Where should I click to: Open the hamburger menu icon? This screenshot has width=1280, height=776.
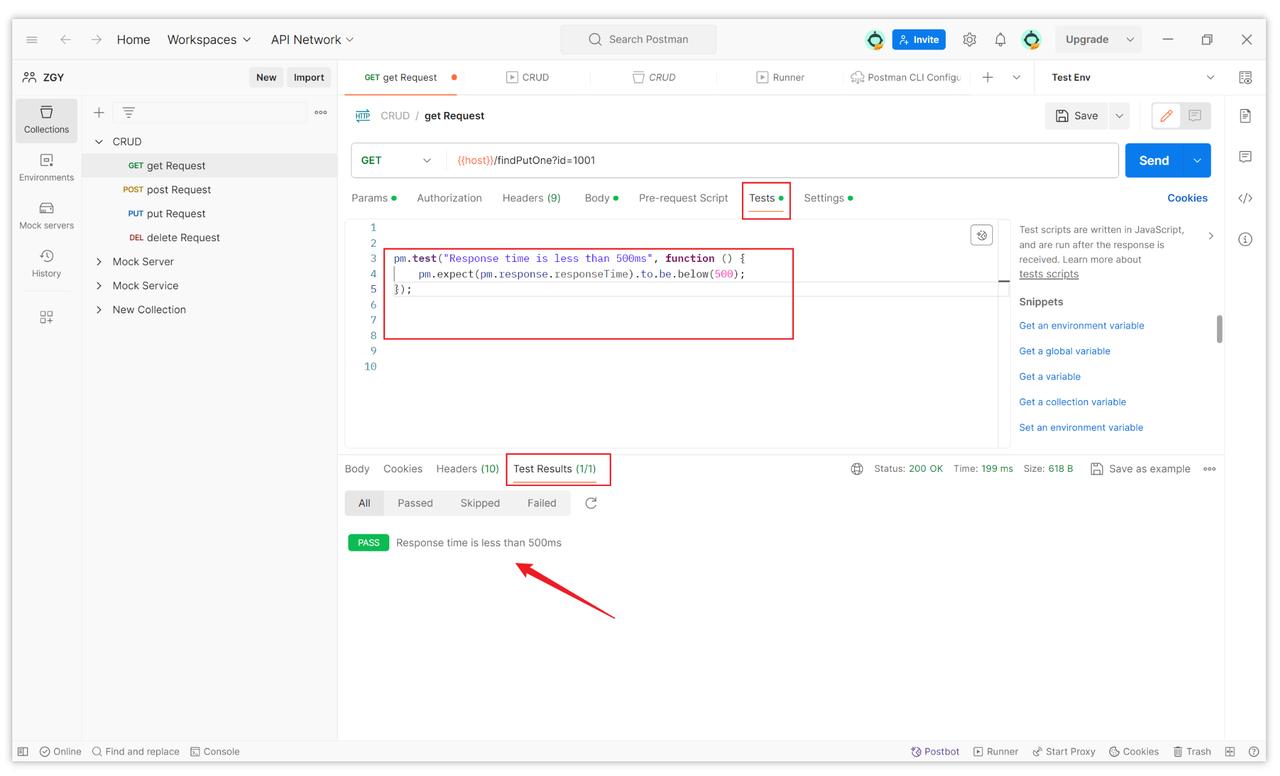pos(32,40)
